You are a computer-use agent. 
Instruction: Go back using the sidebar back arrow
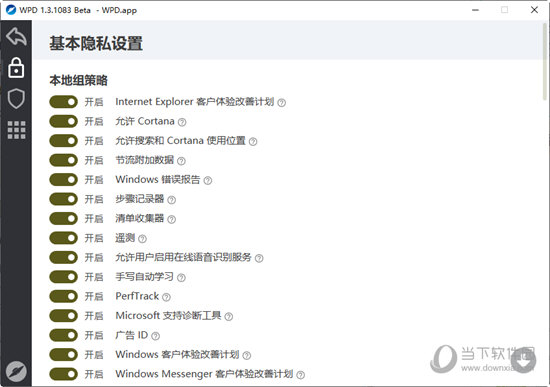coord(16,36)
